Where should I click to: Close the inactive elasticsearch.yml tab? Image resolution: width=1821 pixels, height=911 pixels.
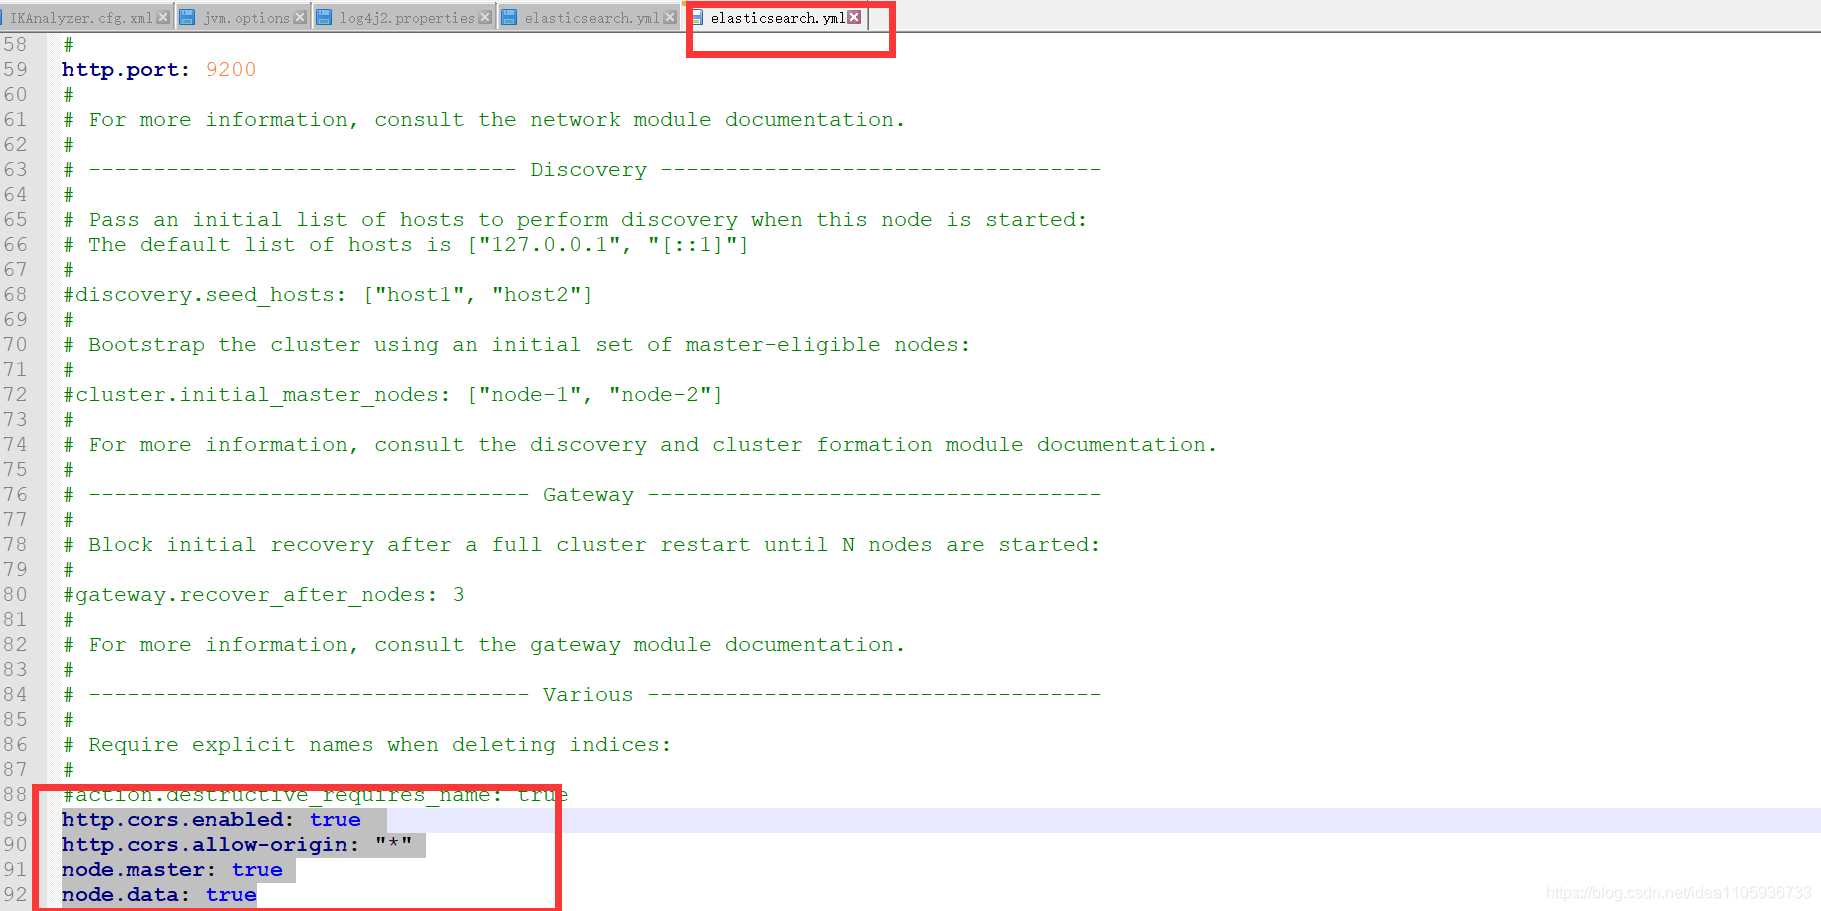point(670,17)
